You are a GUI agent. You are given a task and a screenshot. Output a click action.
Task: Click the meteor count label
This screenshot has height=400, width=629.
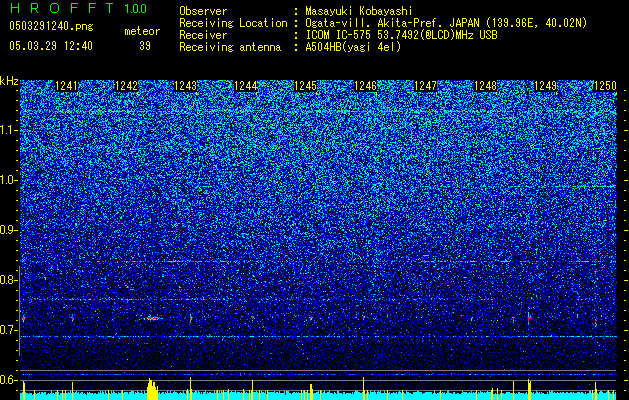(142, 31)
